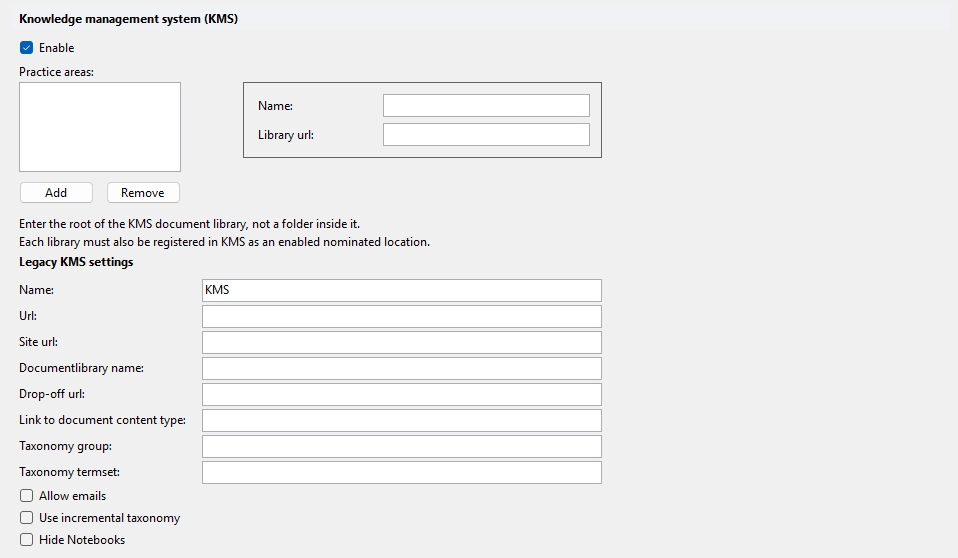Click the 'Enter the root of the KMS' note
The width and height of the screenshot is (958, 558).
point(189,224)
